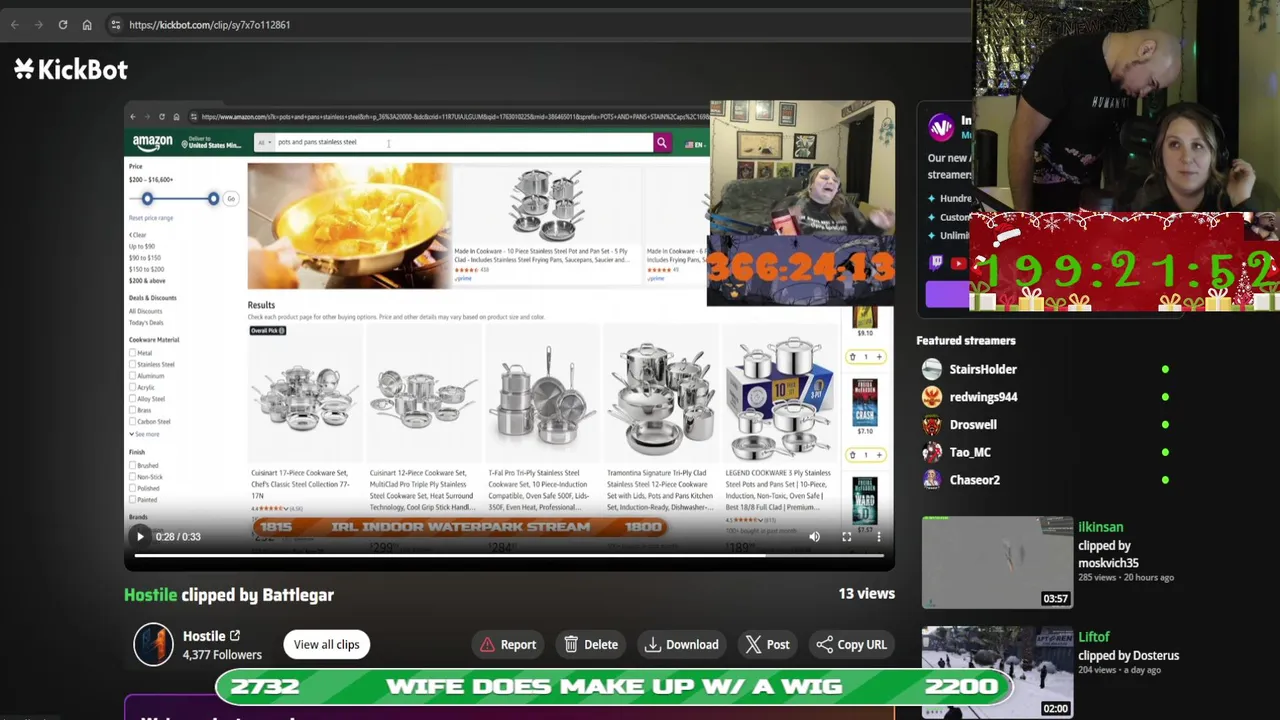Open Hostile external channel link
The height and width of the screenshot is (720, 1280).
click(x=235, y=636)
